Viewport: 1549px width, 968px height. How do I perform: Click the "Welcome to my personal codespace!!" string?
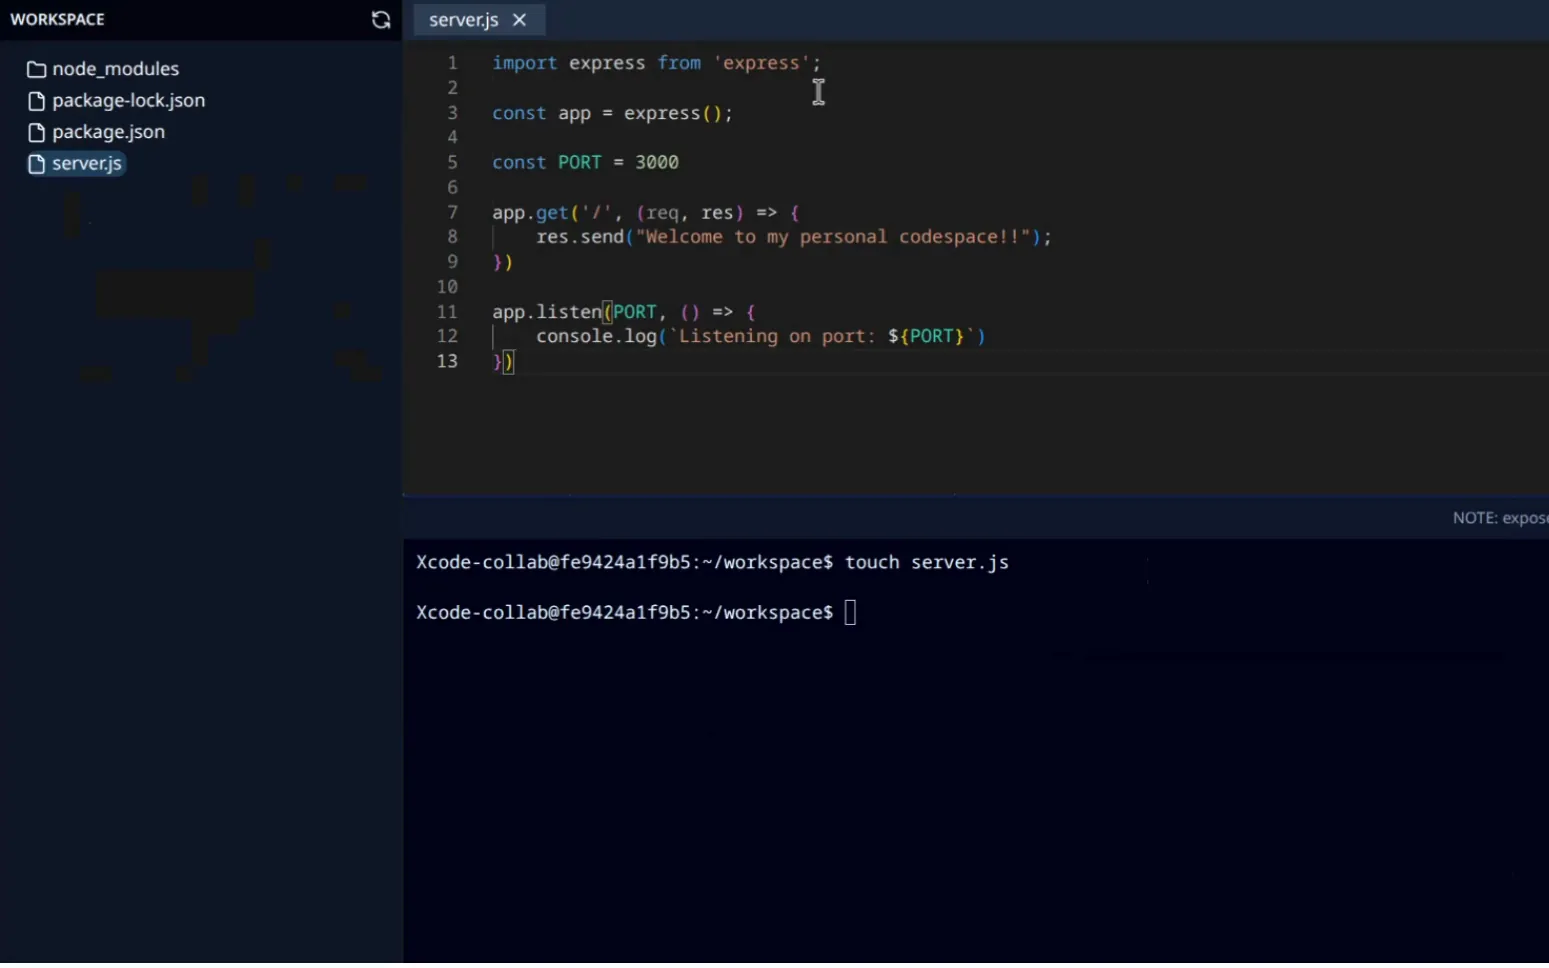(833, 237)
